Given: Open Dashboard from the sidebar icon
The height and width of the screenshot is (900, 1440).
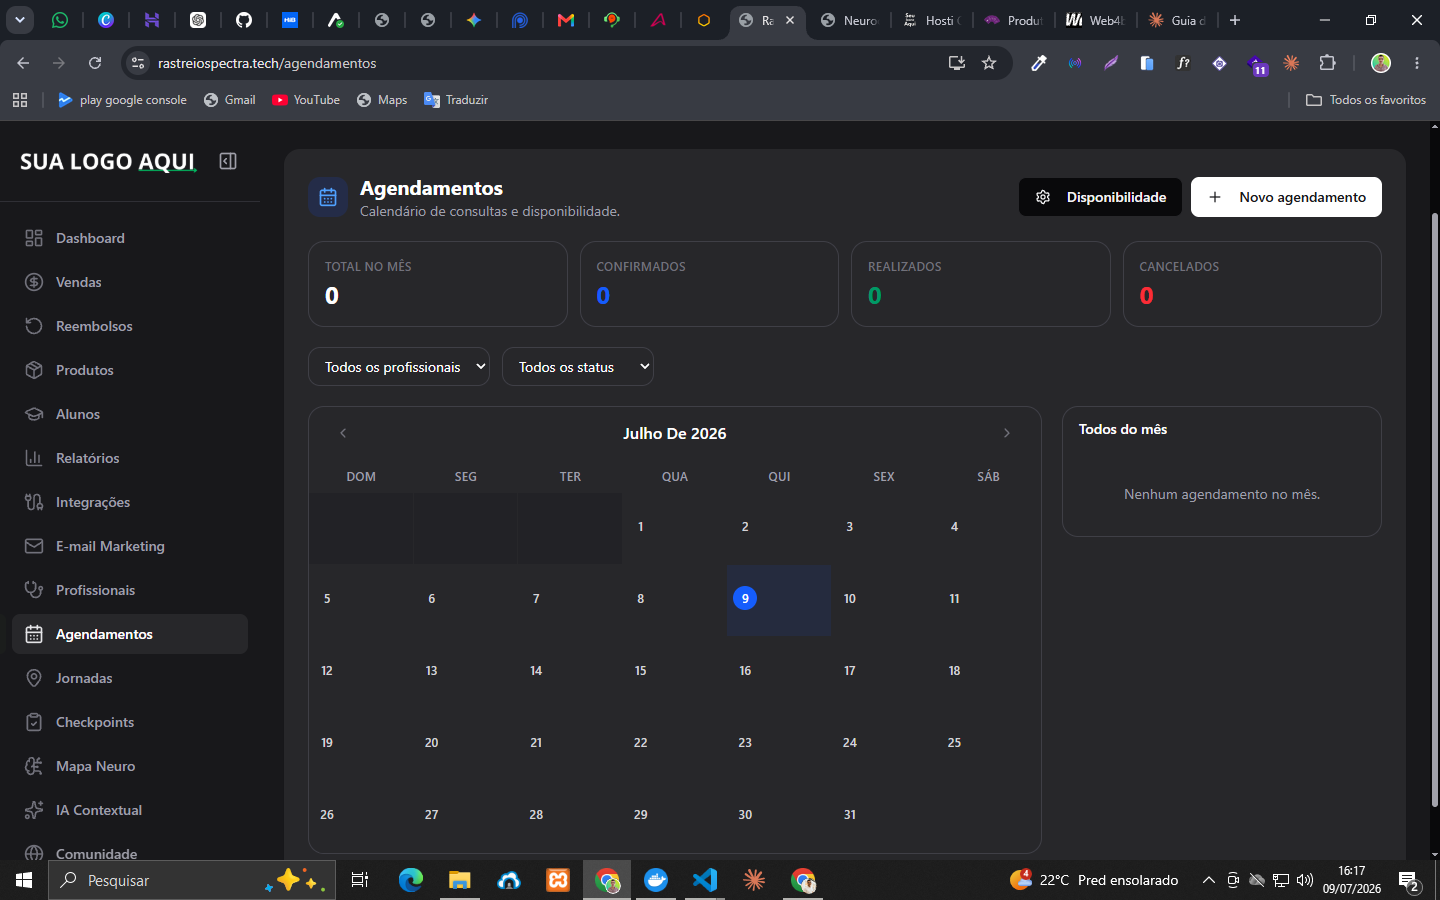Looking at the screenshot, I should click(34, 238).
